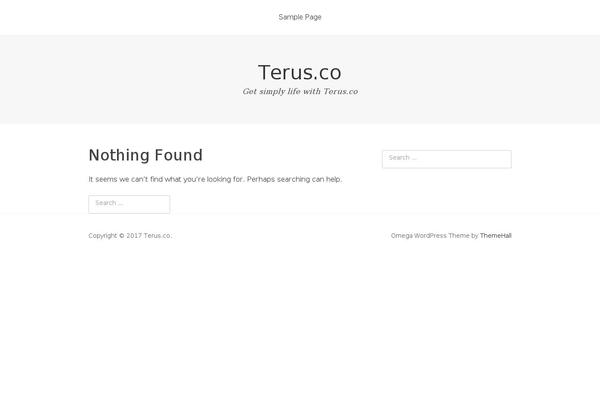Click Terus.co in the footer copyright line

point(157,235)
